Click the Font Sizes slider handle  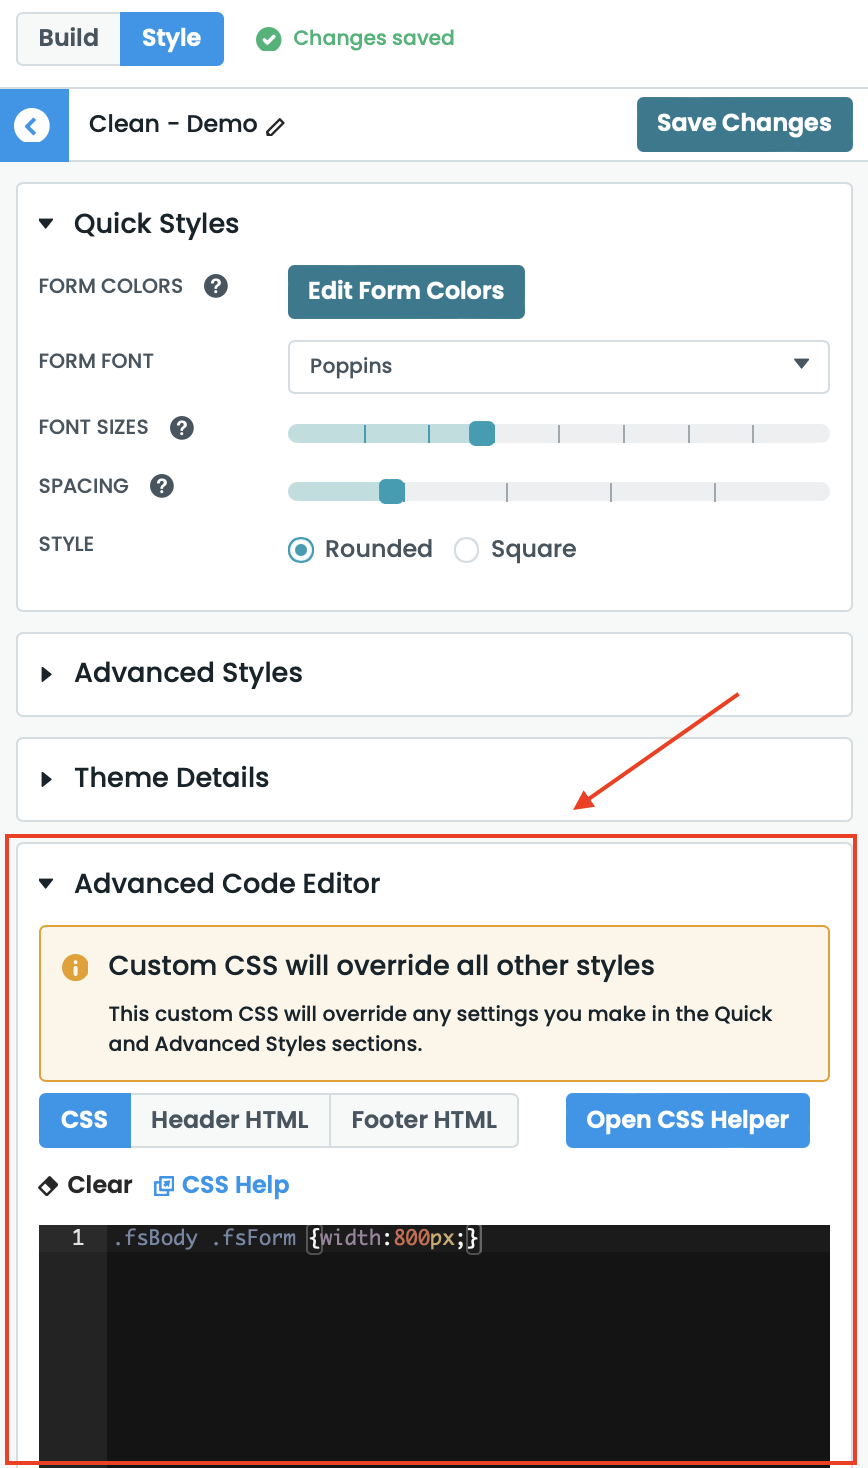point(482,433)
